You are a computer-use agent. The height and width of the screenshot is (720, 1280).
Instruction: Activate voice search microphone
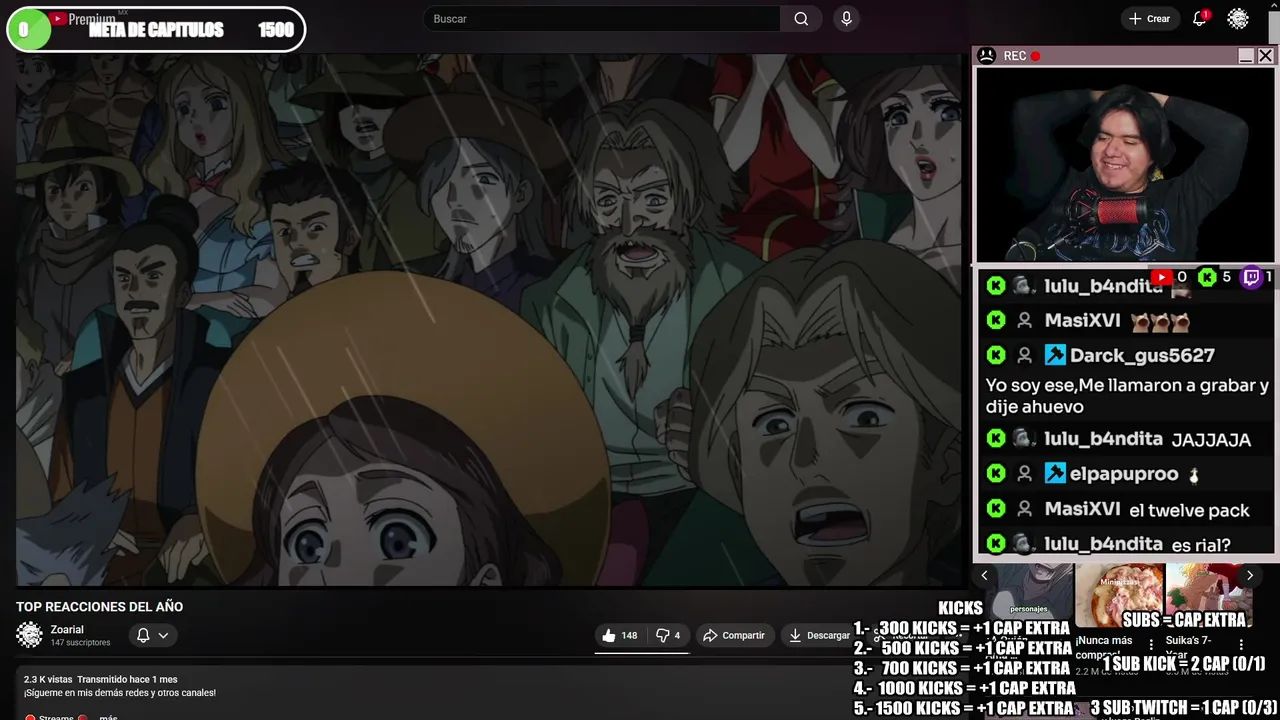pyautogui.click(x=846, y=19)
